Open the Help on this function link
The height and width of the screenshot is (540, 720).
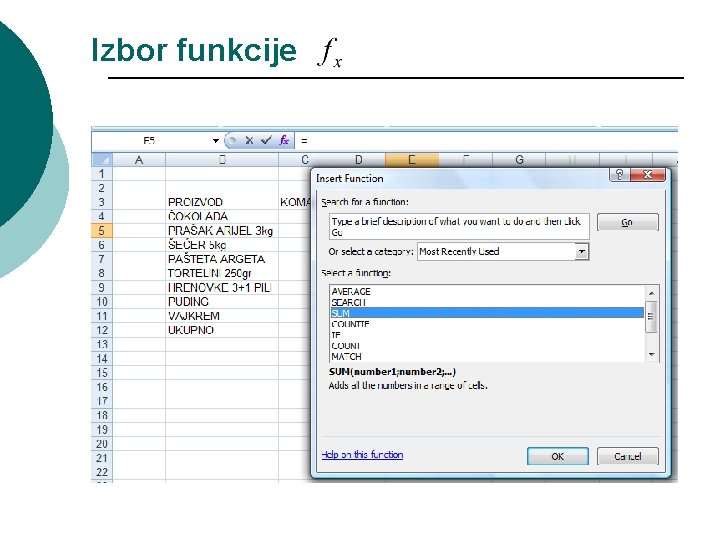pyautogui.click(x=362, y=455)
